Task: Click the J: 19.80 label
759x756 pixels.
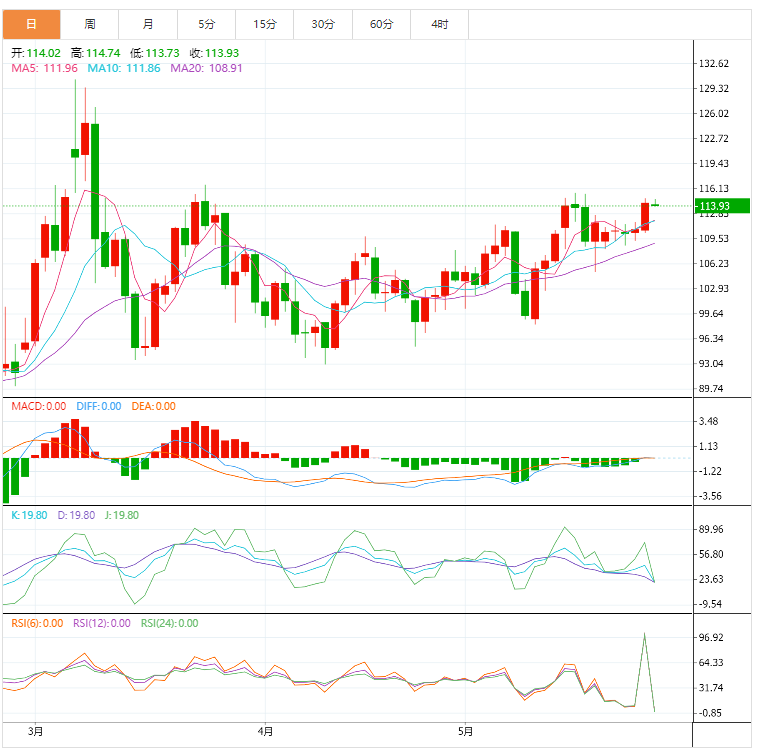Action: (x=122, y=515)
